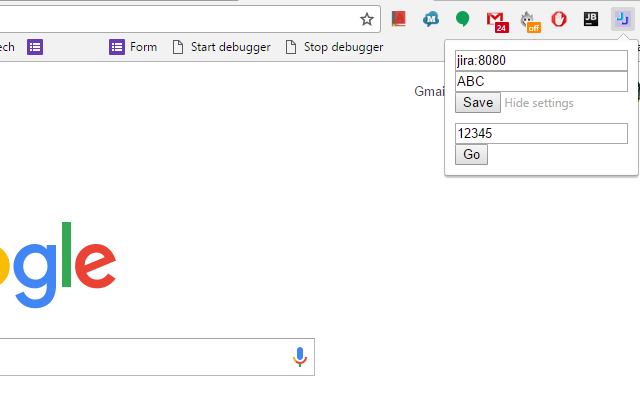
Task: Start voice search with the microphone icon
Action: point(300,357)
